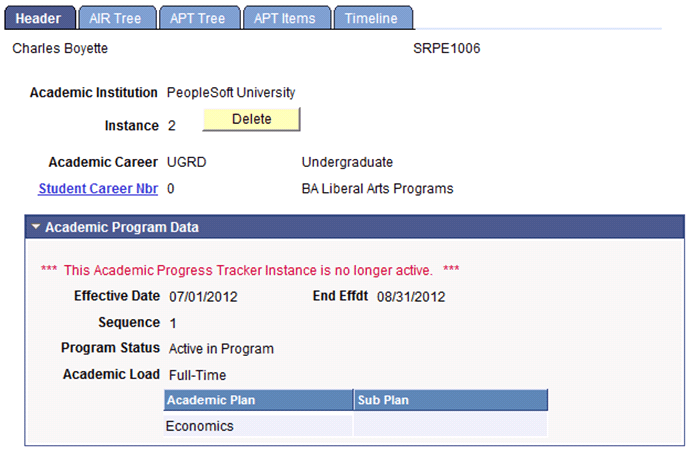Screen dimensions: 691x452
Task: Click the student name Charles Boyette
Action: pyautogui.click(x=60, y=48)
